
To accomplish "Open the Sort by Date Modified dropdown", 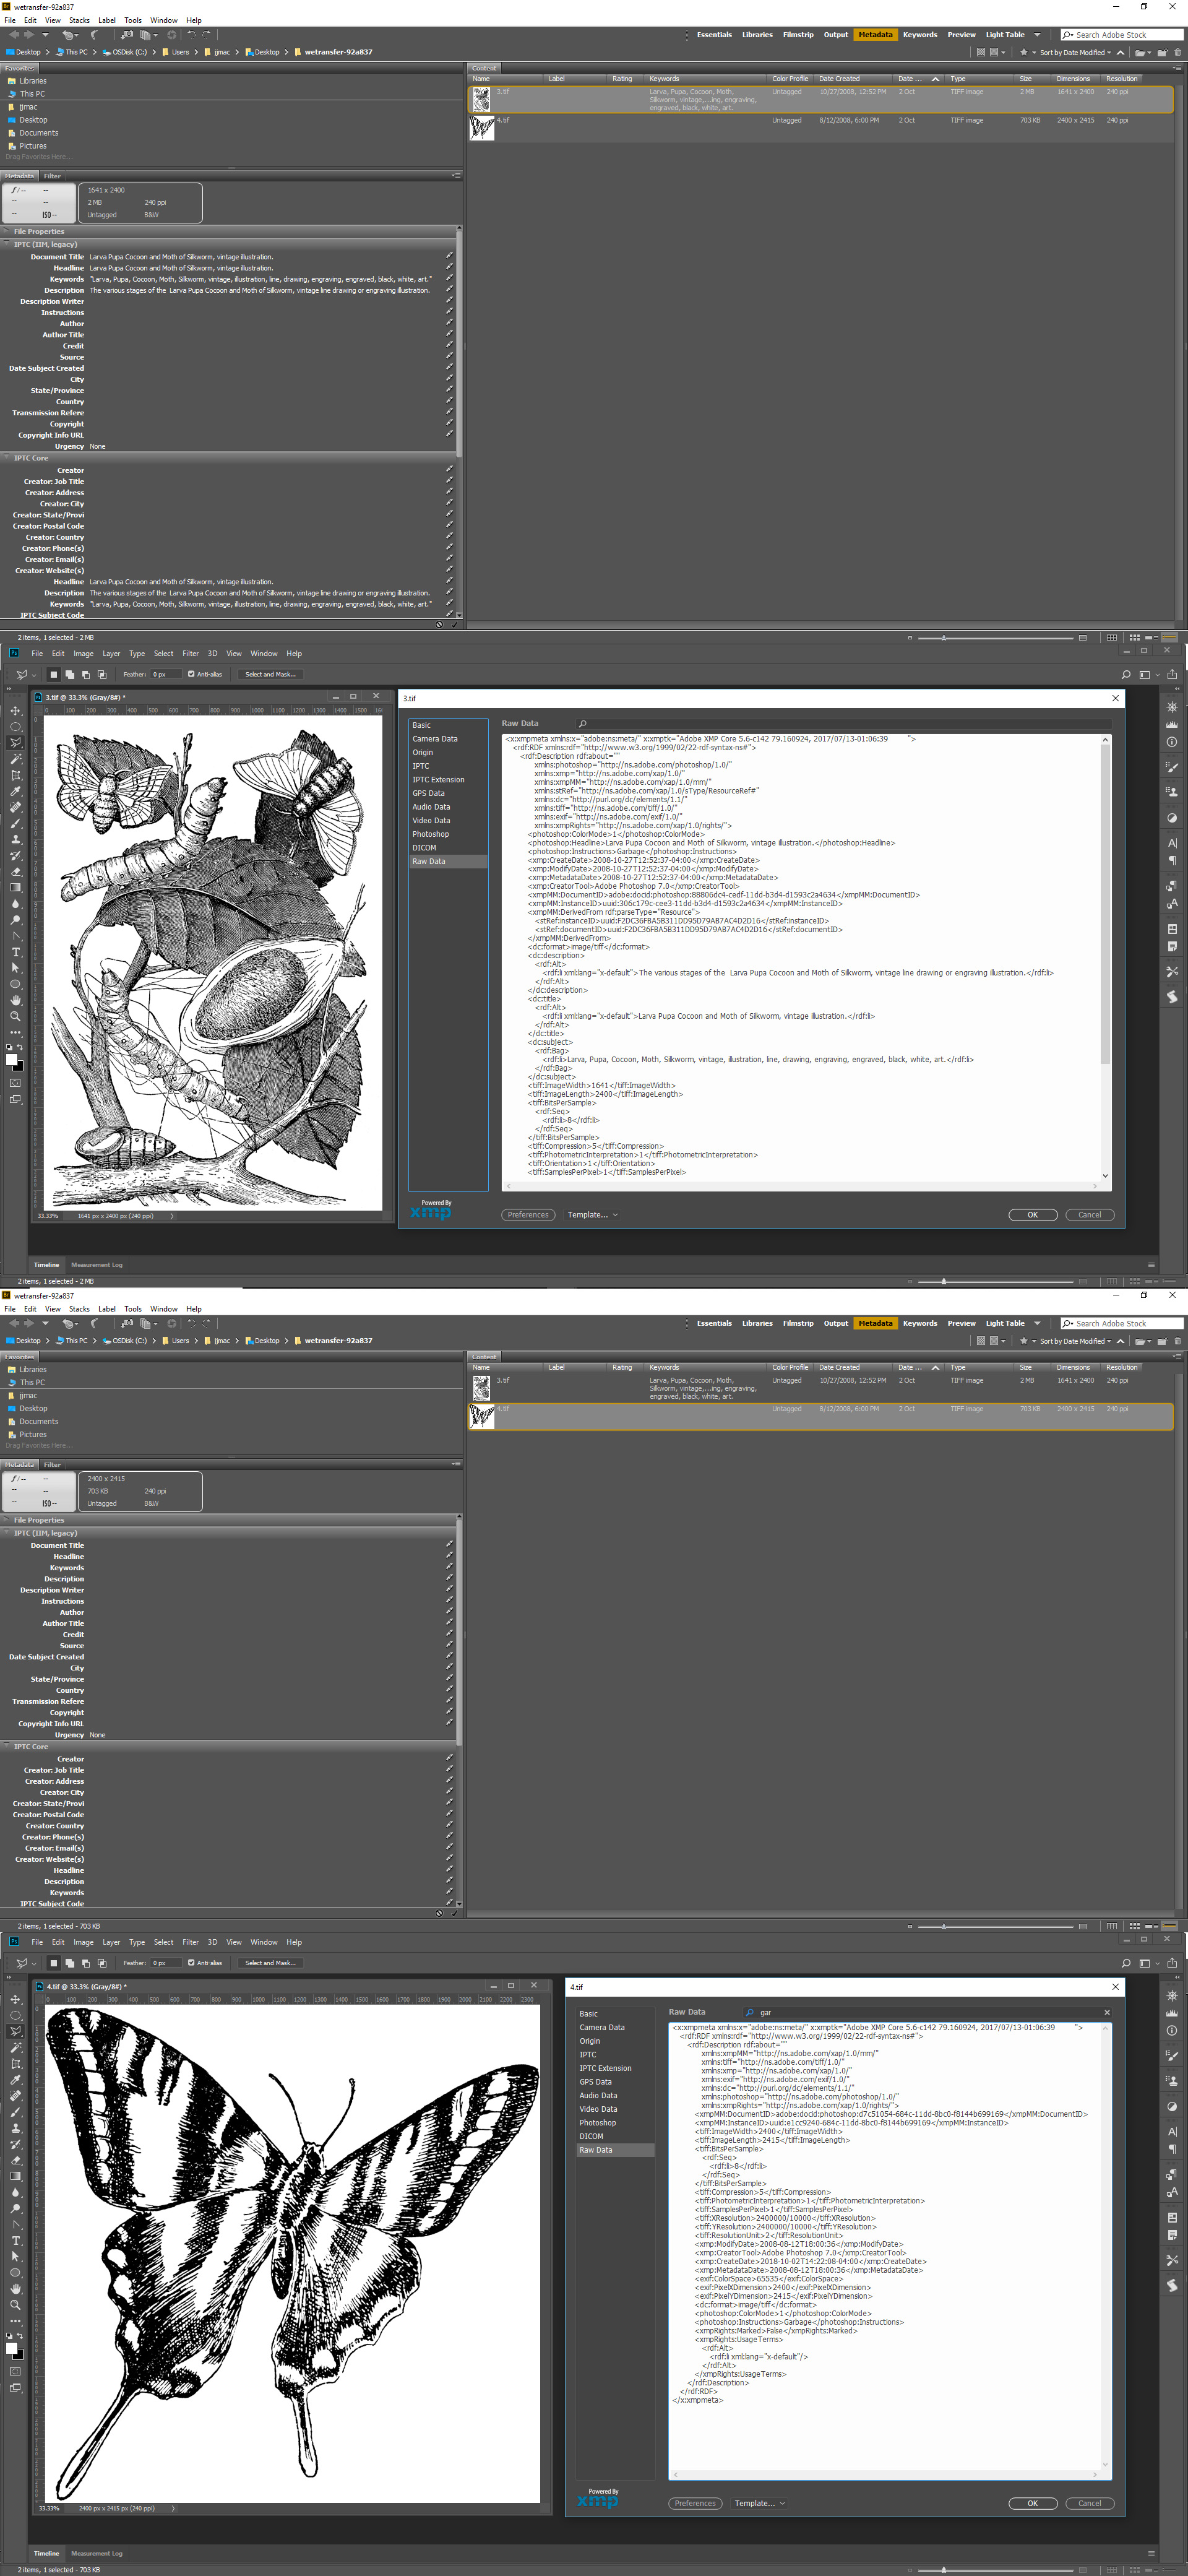I will [1073, 52].
